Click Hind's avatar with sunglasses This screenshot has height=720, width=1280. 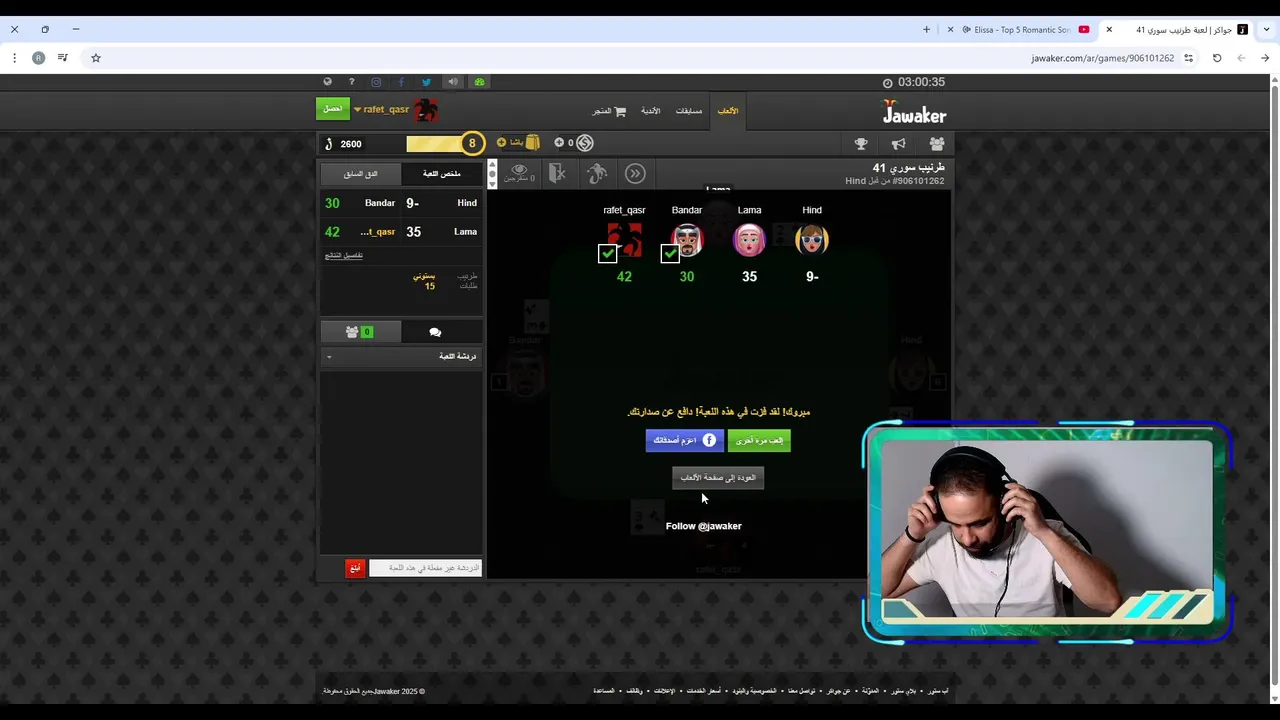(812, 240)
